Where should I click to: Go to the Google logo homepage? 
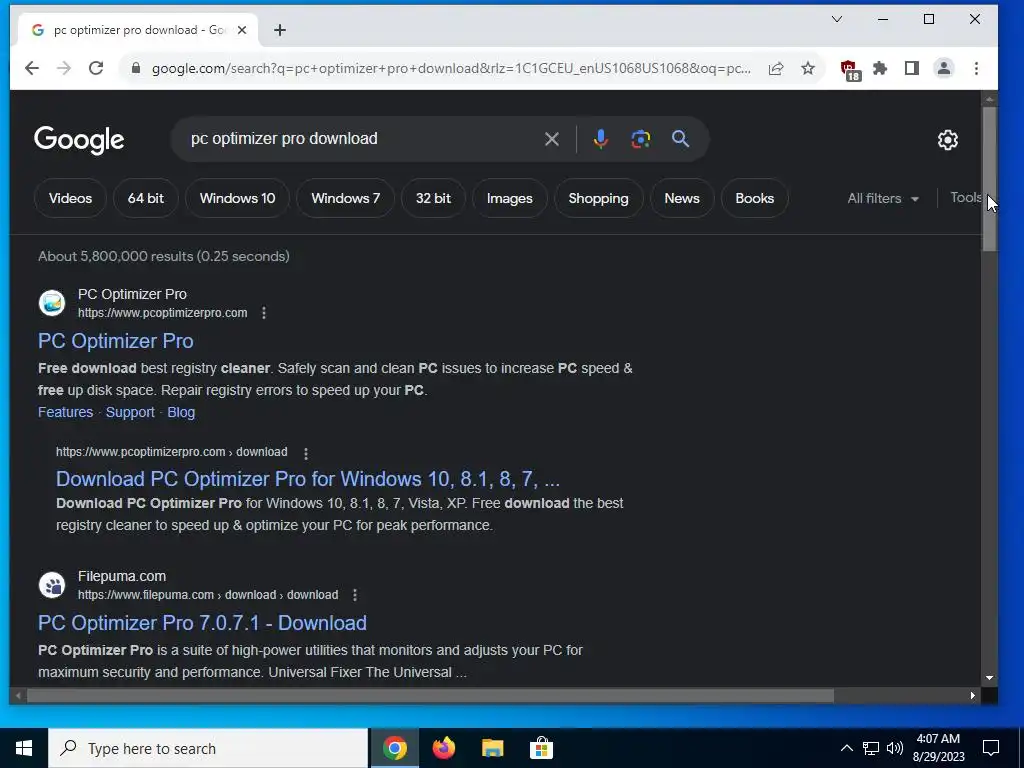[79, 140]
